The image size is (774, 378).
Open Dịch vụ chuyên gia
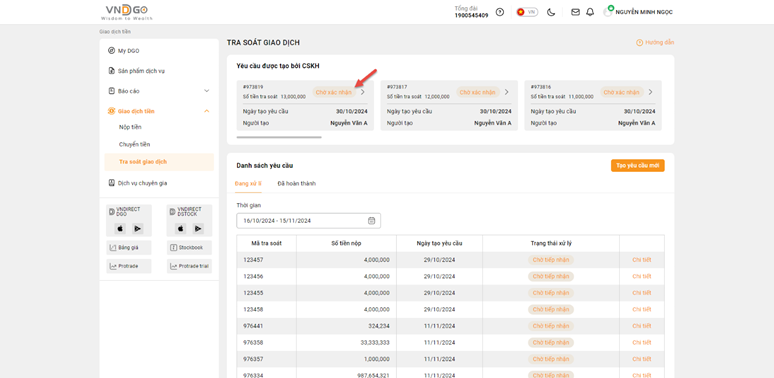click(x=142, y=183)
